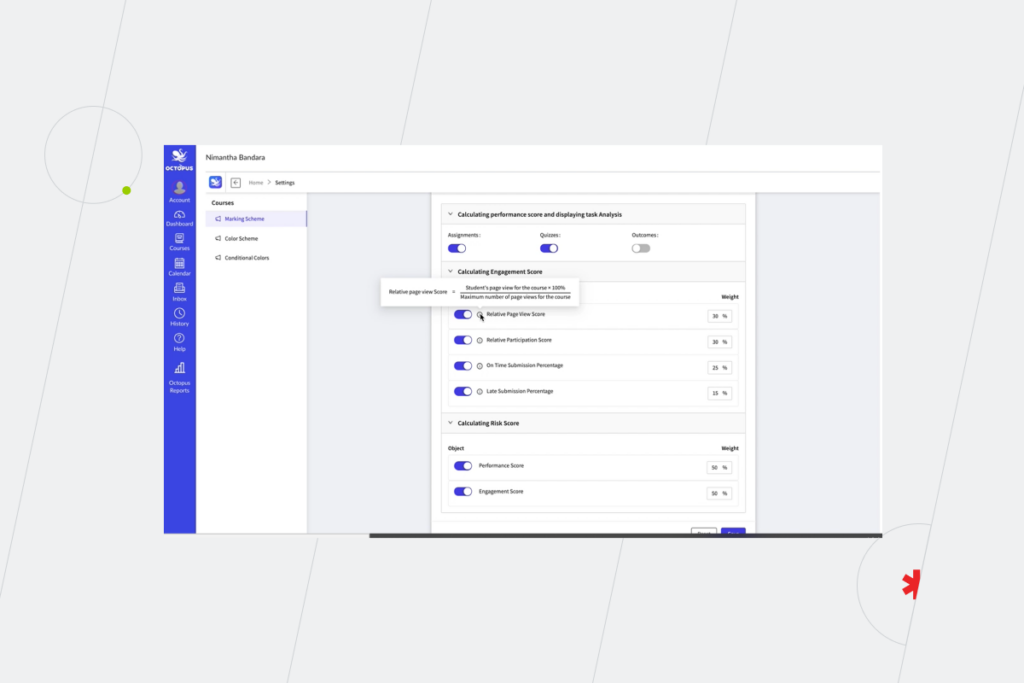This screenshot has width=1024, height=683.
Task: Select Color Scheme in Courses menu
Action: pos(240,238)
